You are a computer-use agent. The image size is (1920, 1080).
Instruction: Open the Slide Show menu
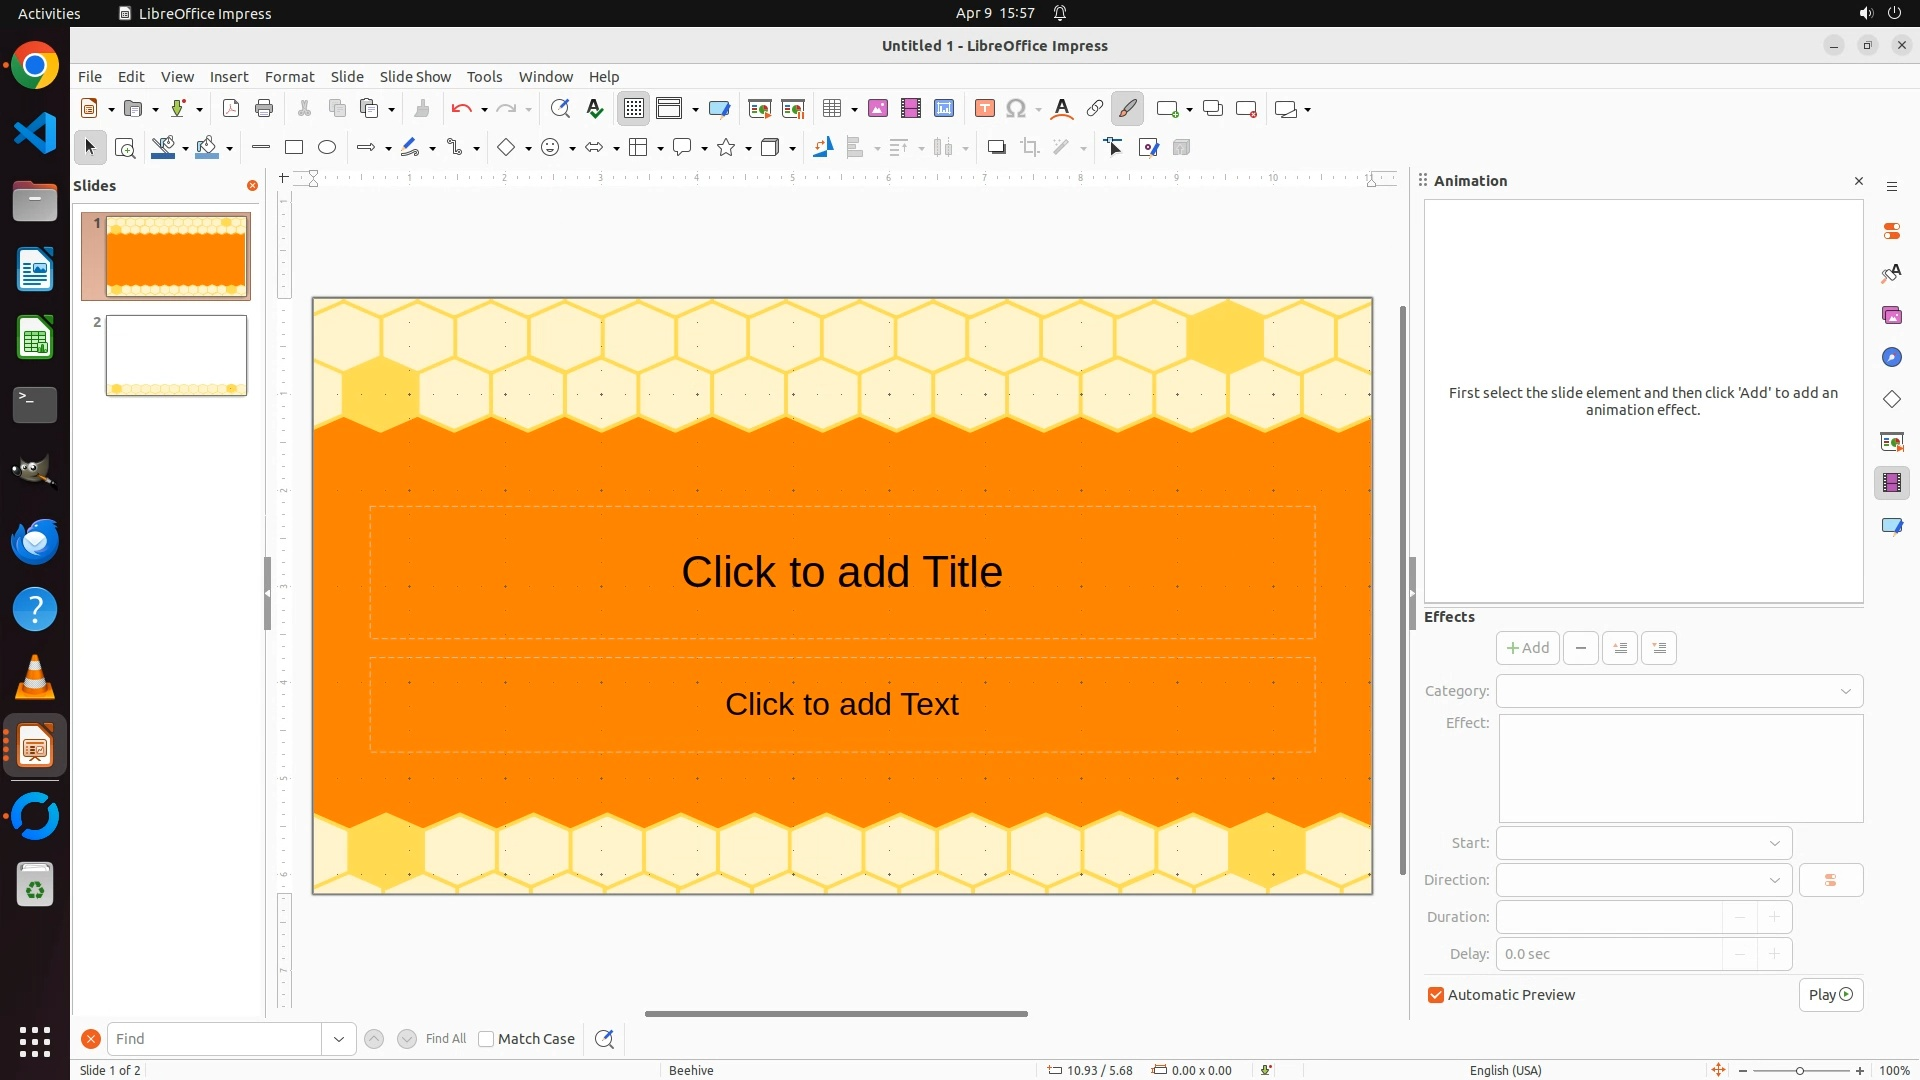click(415, 77)
